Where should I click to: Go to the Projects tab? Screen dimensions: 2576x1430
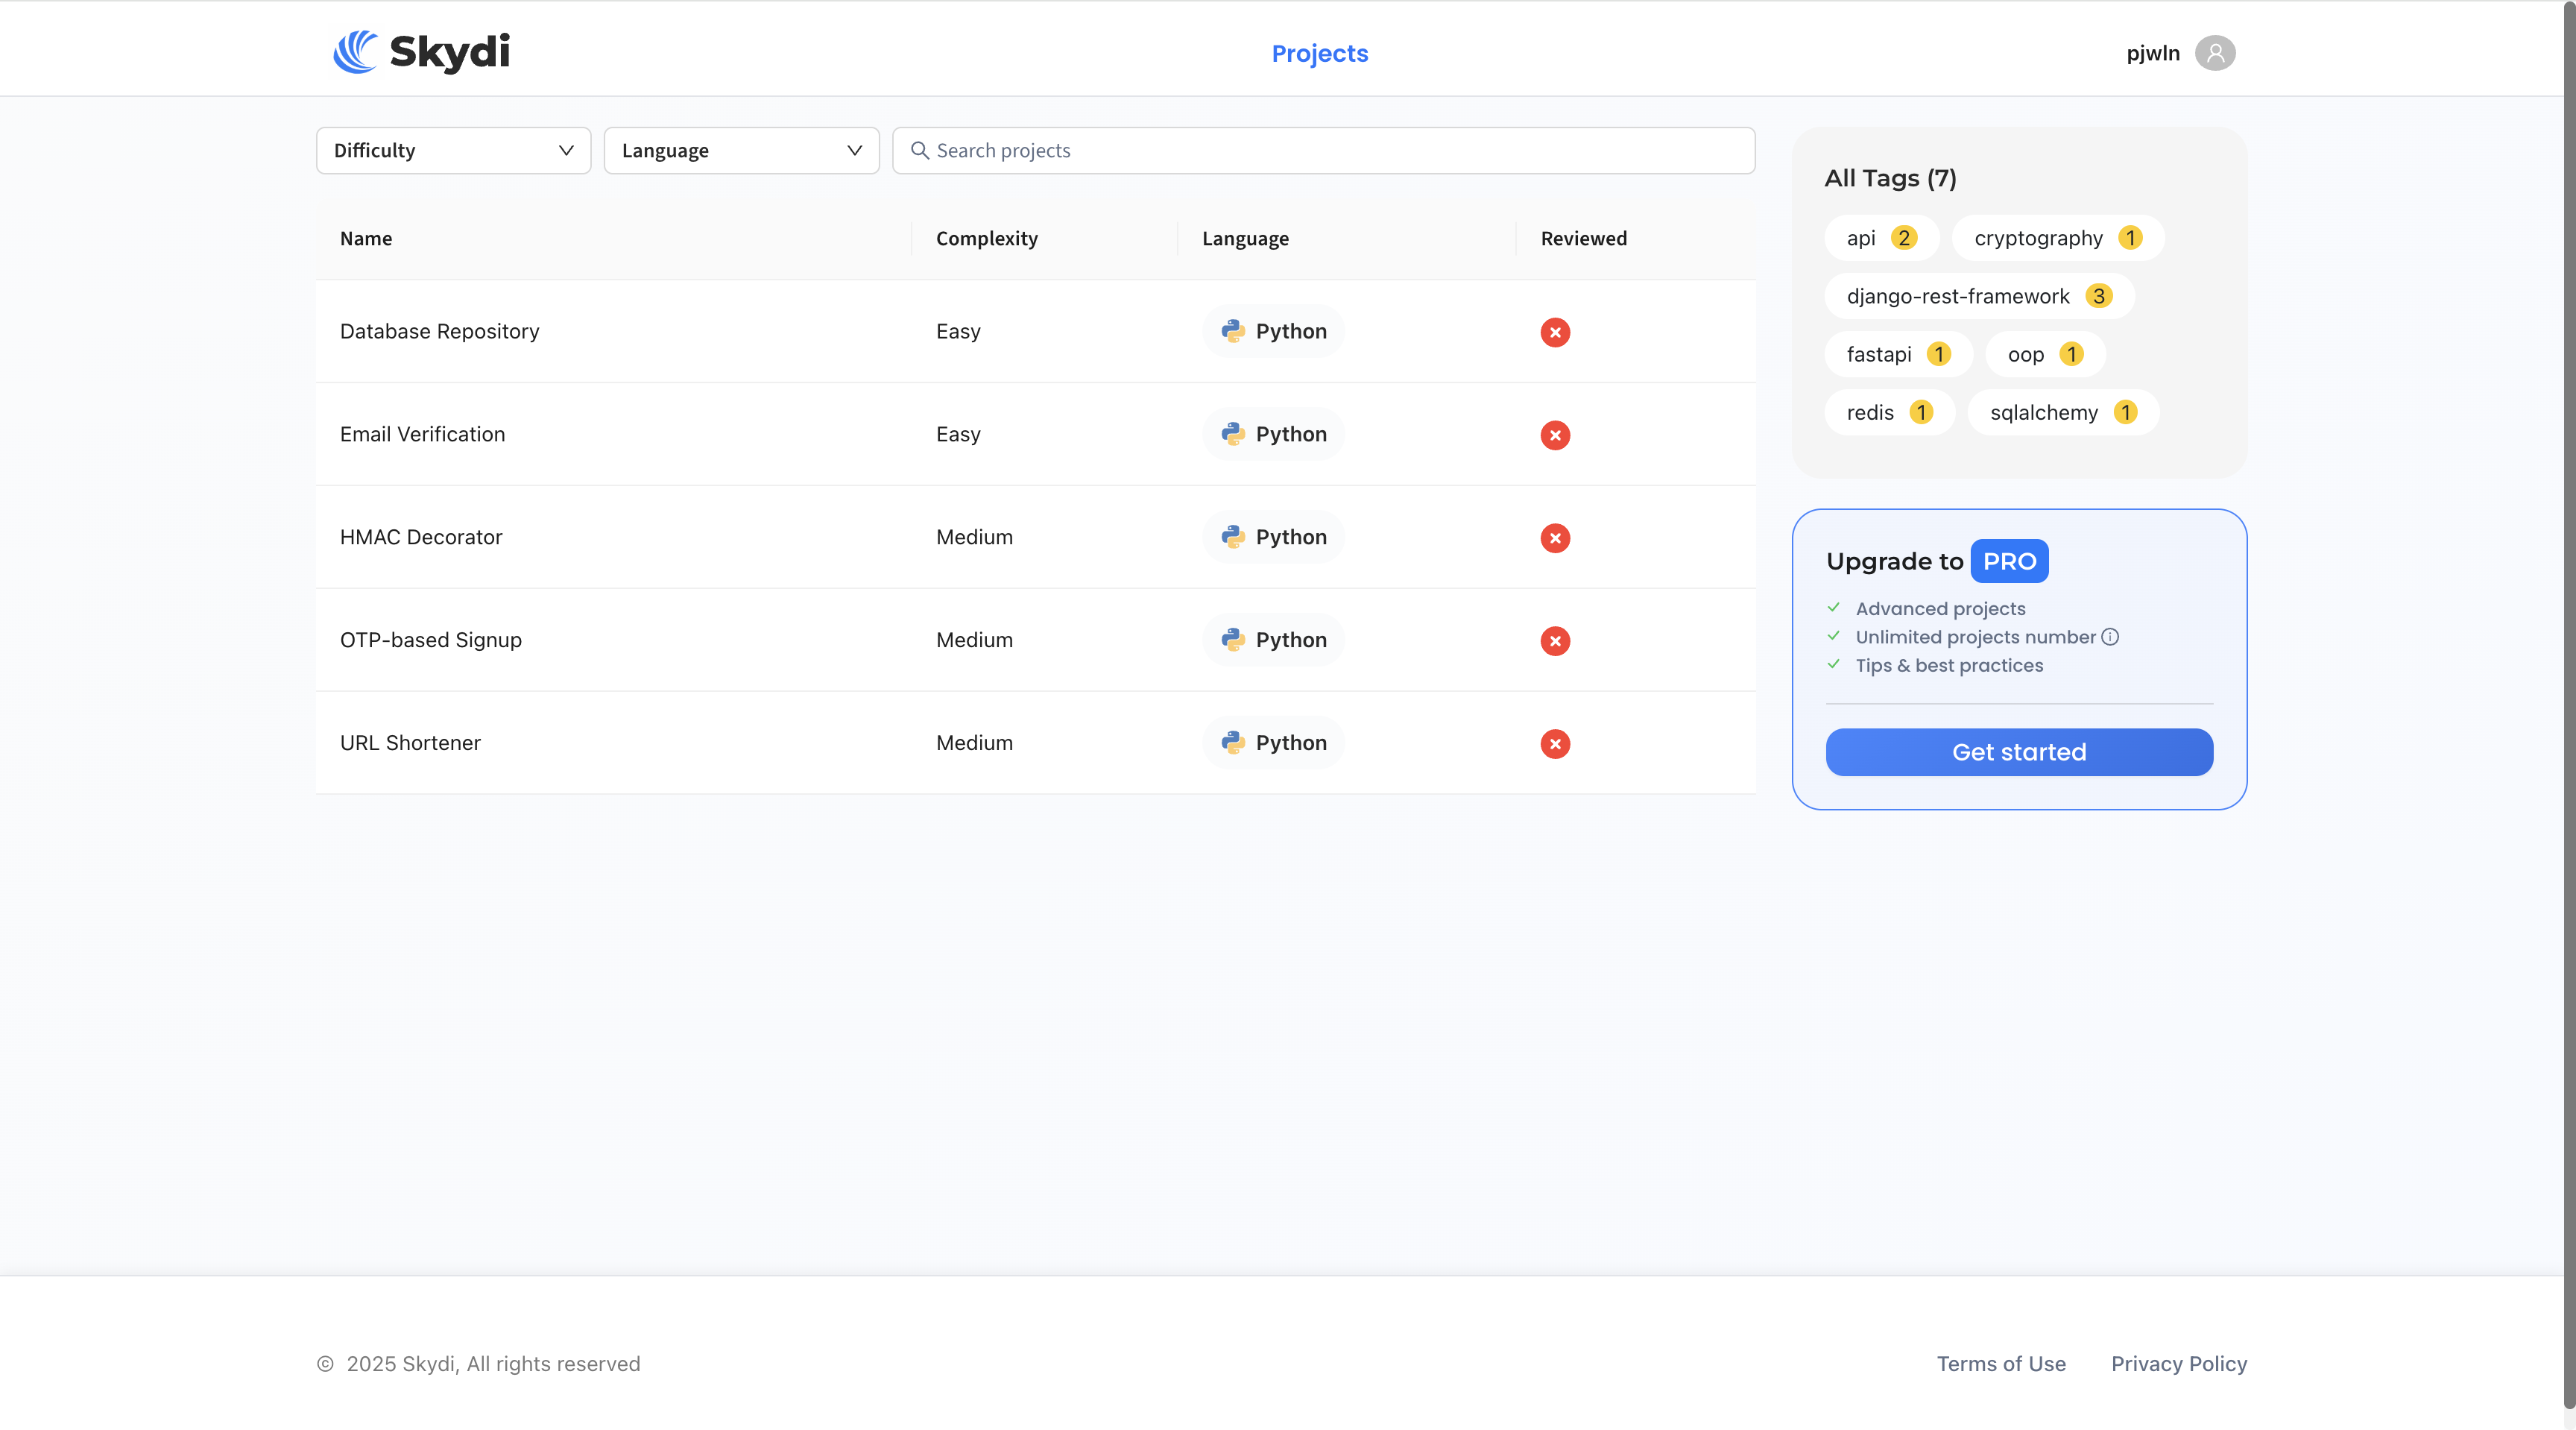click(x=1319, y=53)
